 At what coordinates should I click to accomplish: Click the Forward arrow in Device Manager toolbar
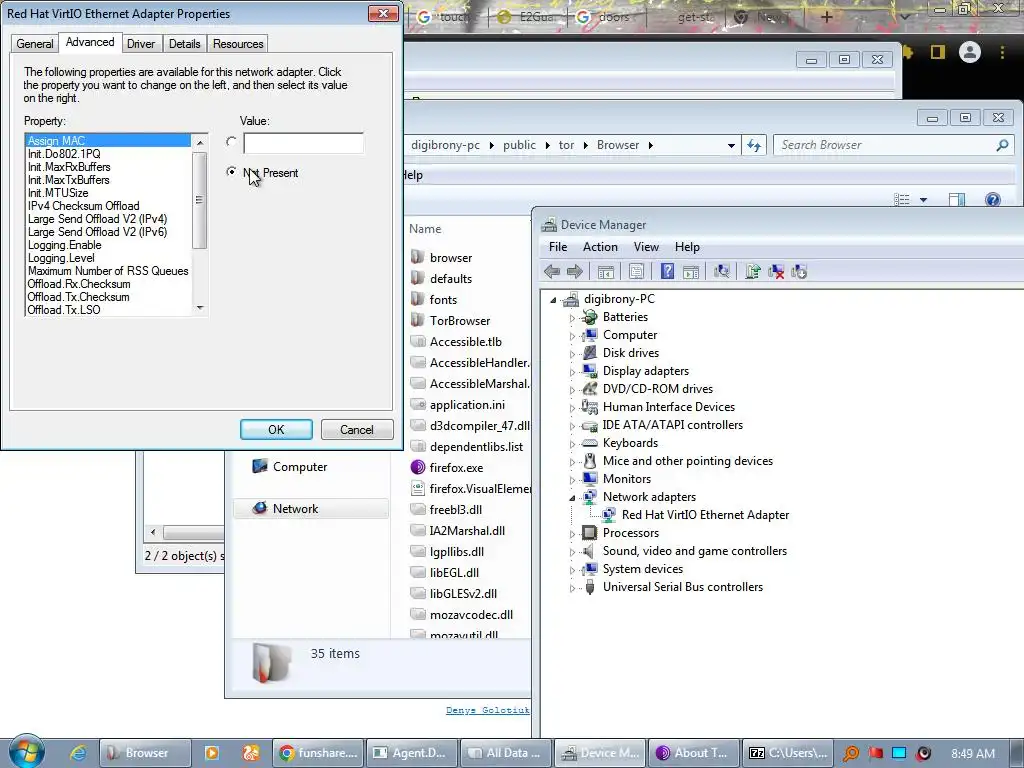tap(575, 272)
